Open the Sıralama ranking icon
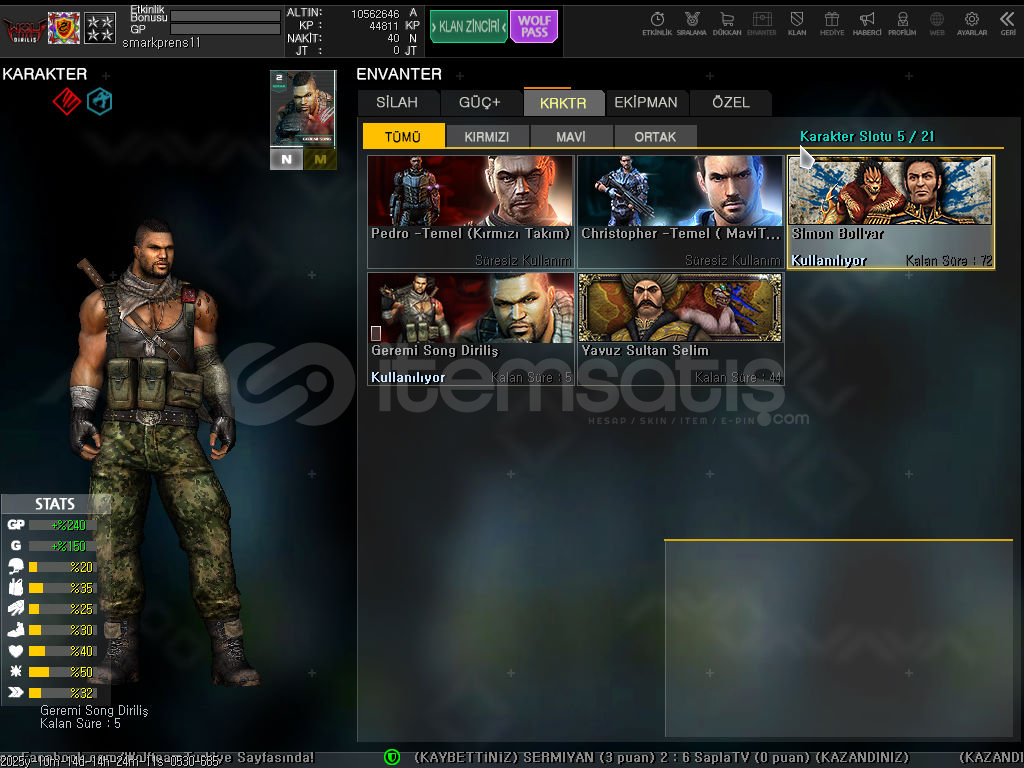The image size is (1024, 768). [x=691, y=22]
